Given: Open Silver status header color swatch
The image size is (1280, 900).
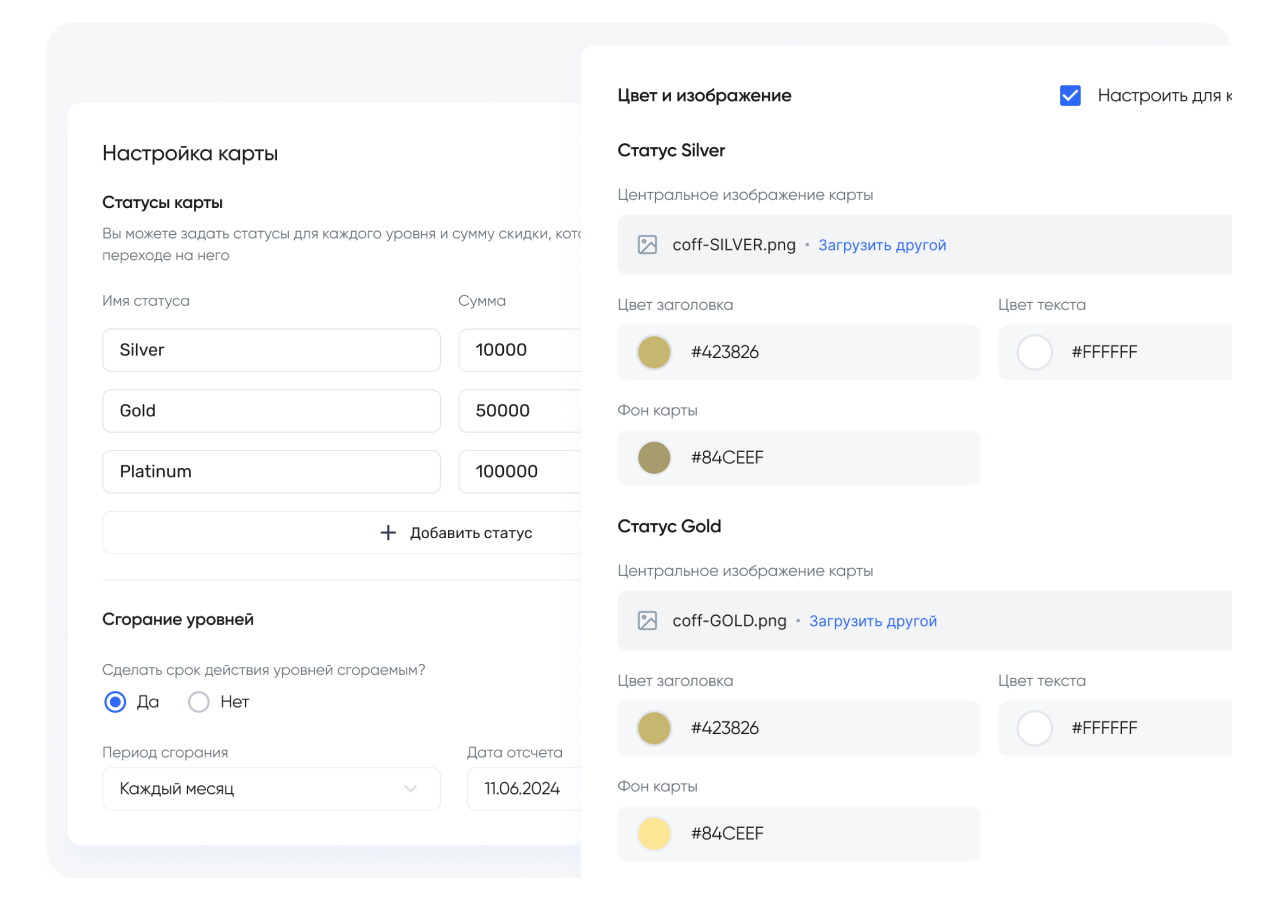Looking at the screenshot, I should click(654, 352).
